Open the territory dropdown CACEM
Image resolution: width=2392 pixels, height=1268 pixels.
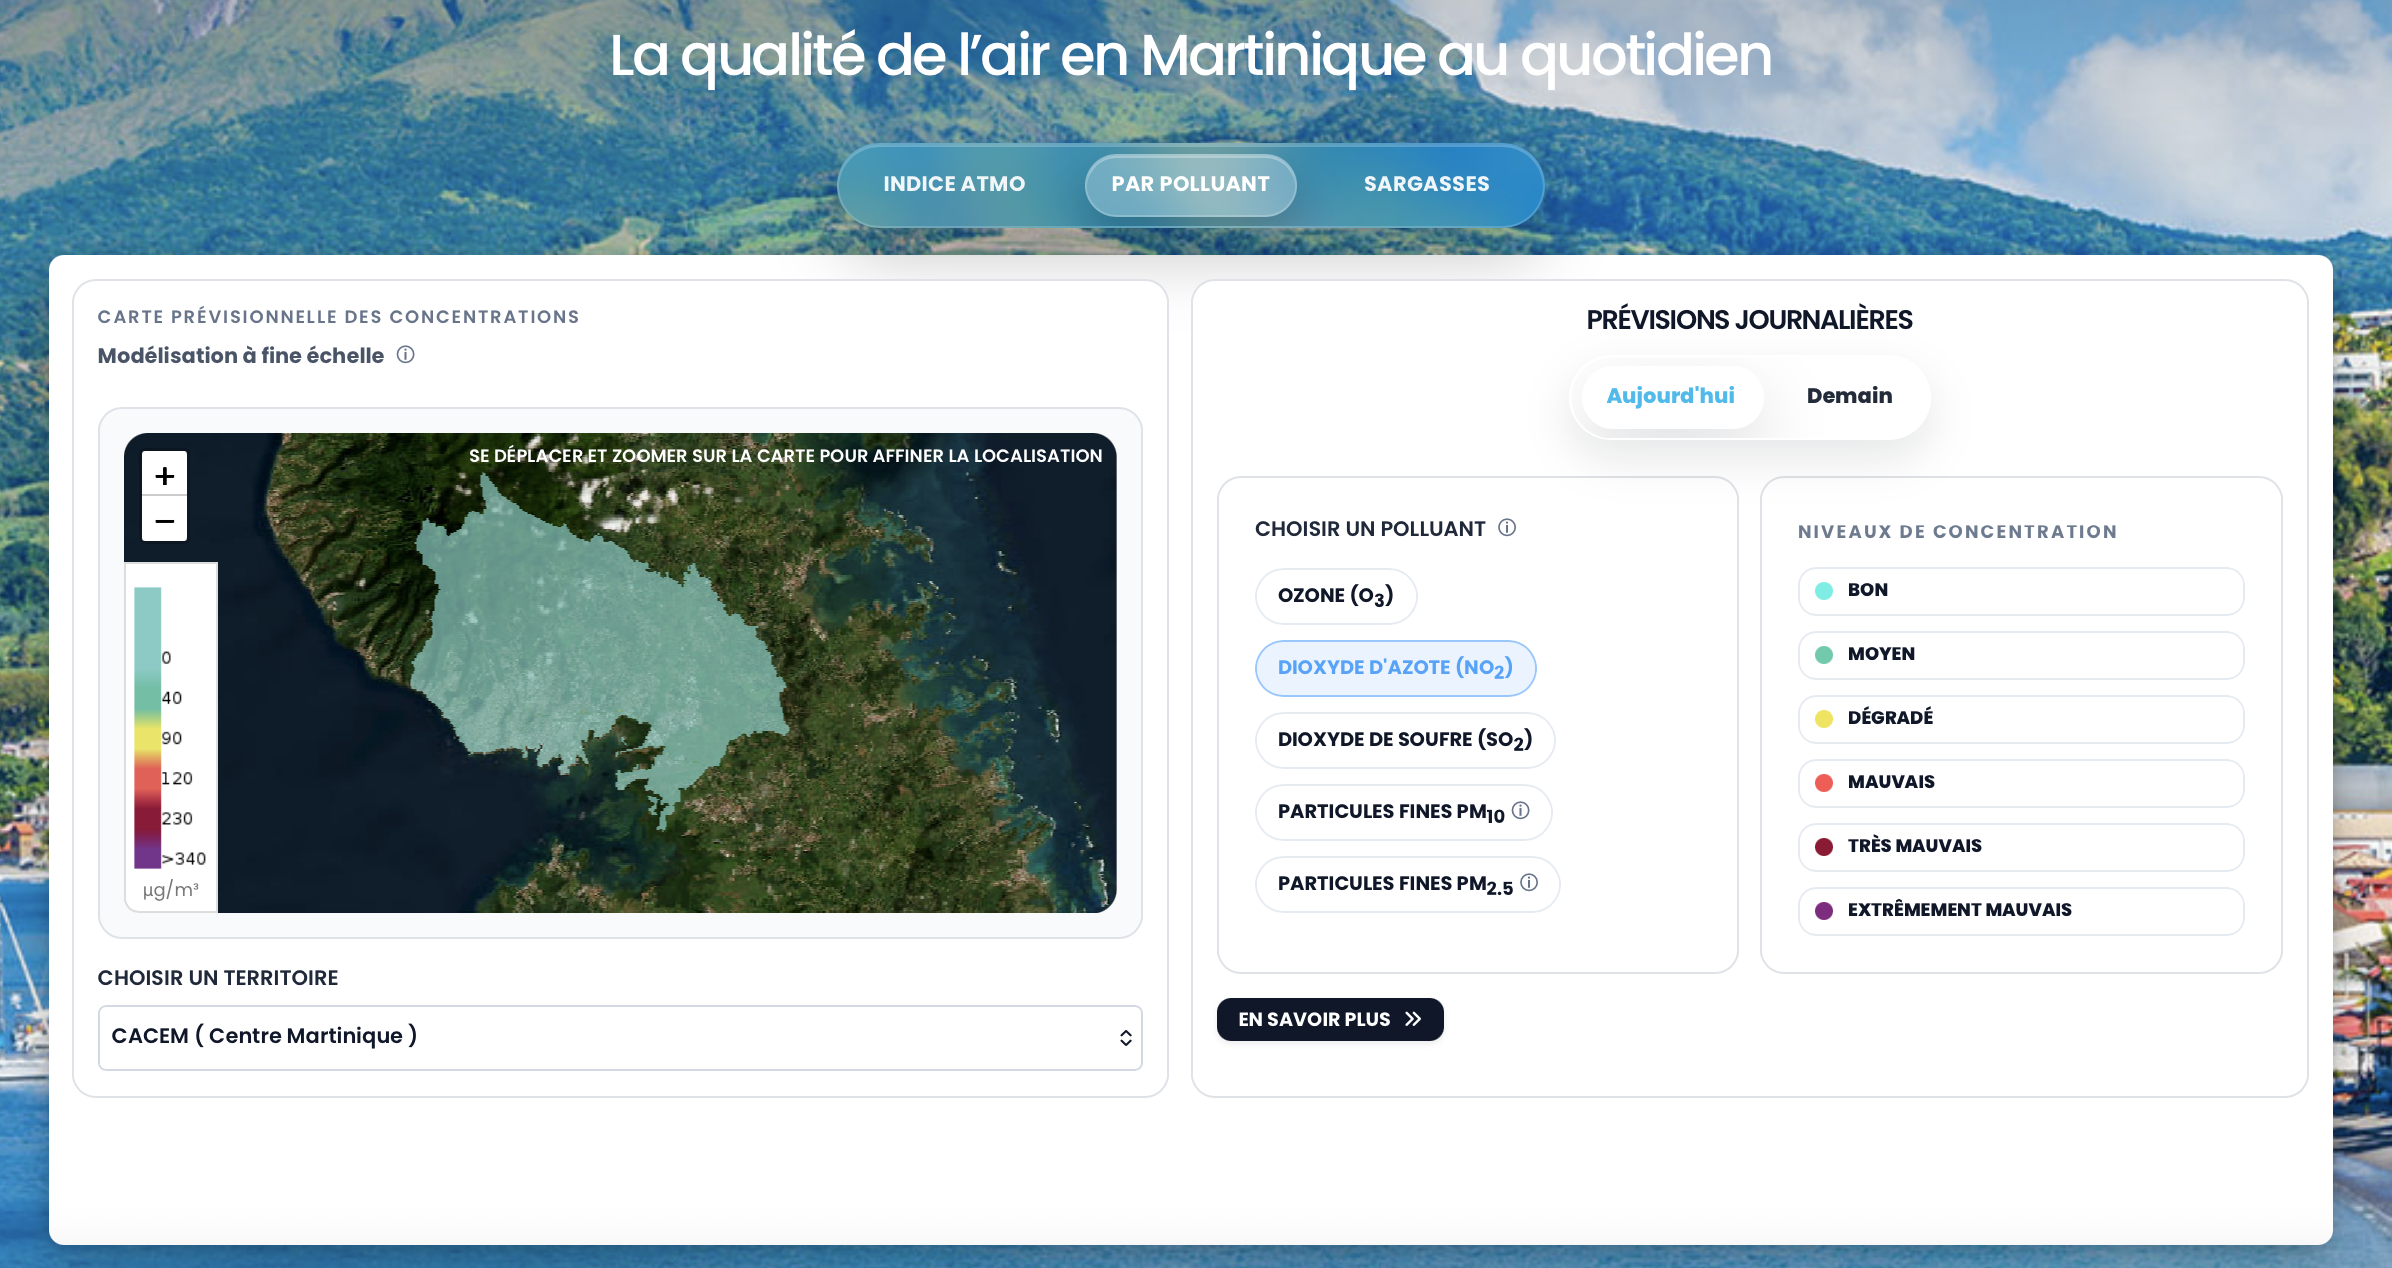[x=619, y=1037]
